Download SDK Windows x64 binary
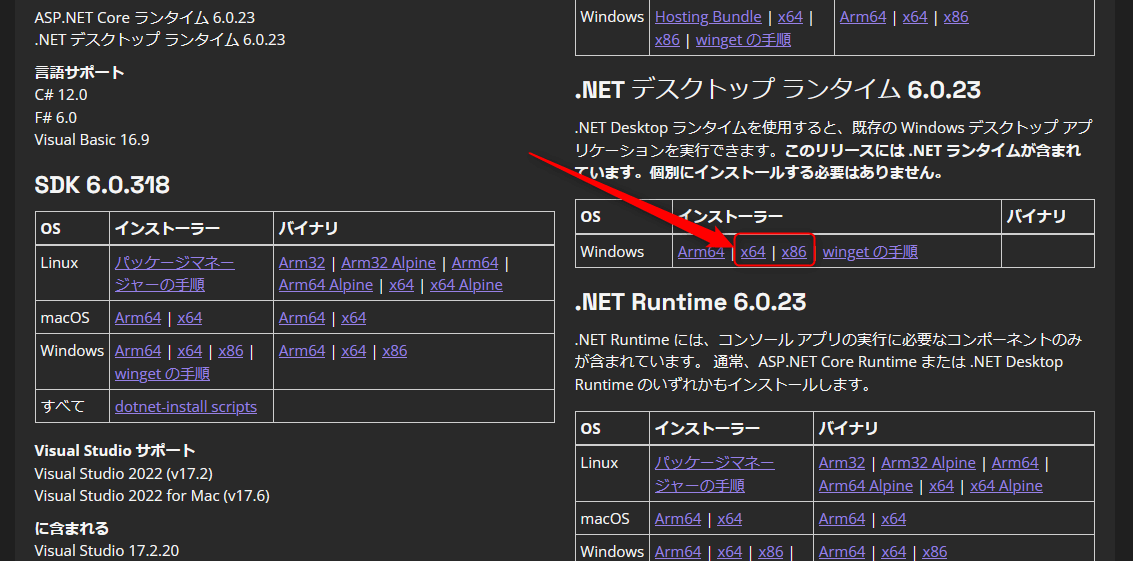The width and height of the screenshot is (1133, 561). tap(354, 351)
